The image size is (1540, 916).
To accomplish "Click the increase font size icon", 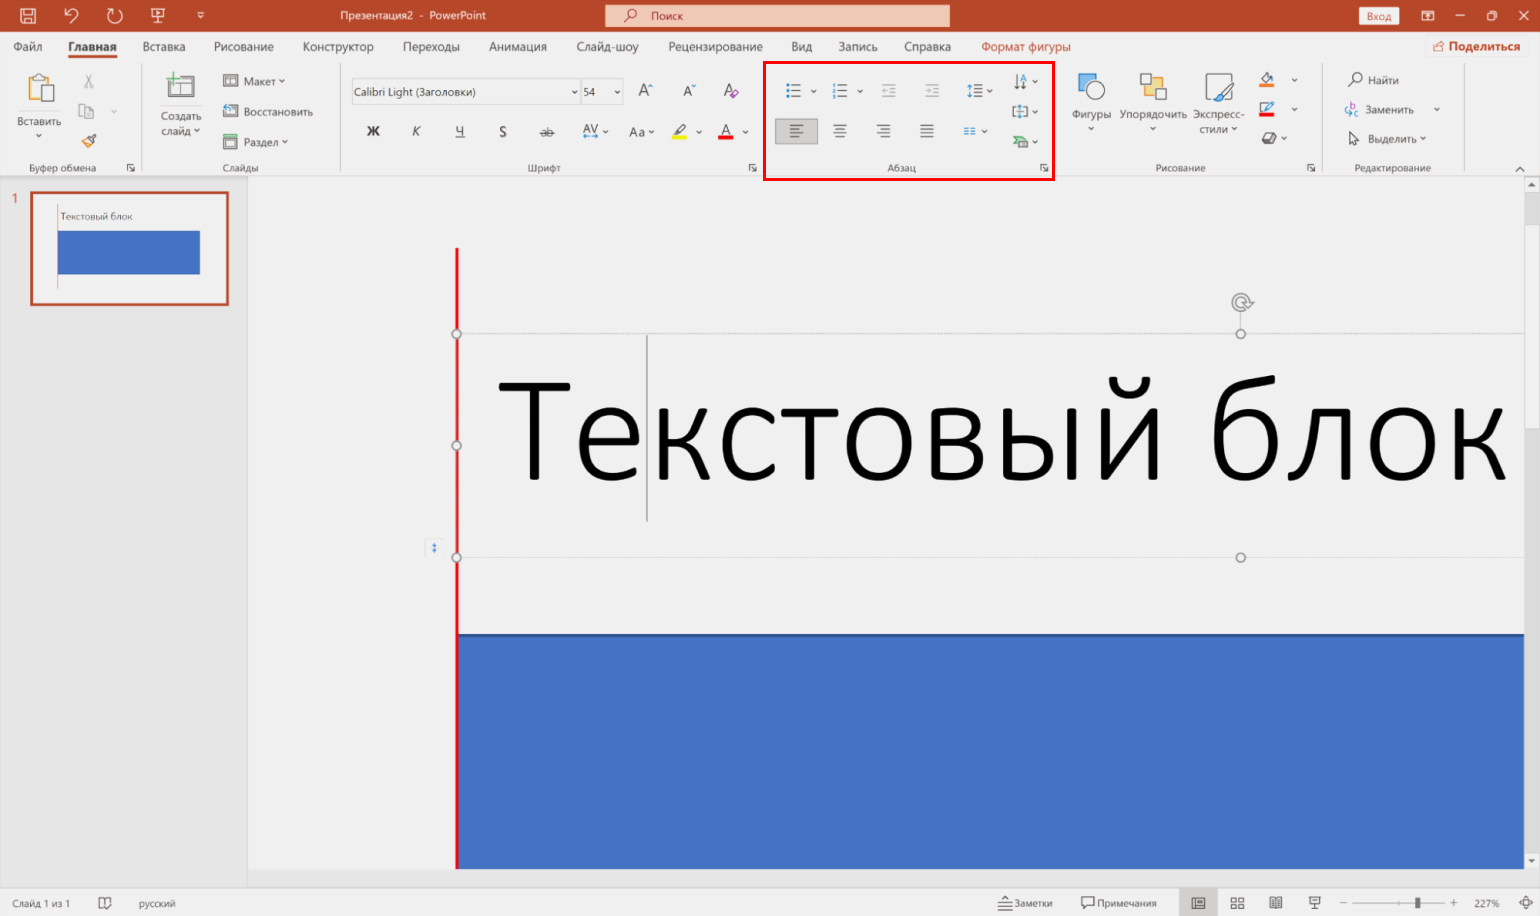I will (645, 91).
